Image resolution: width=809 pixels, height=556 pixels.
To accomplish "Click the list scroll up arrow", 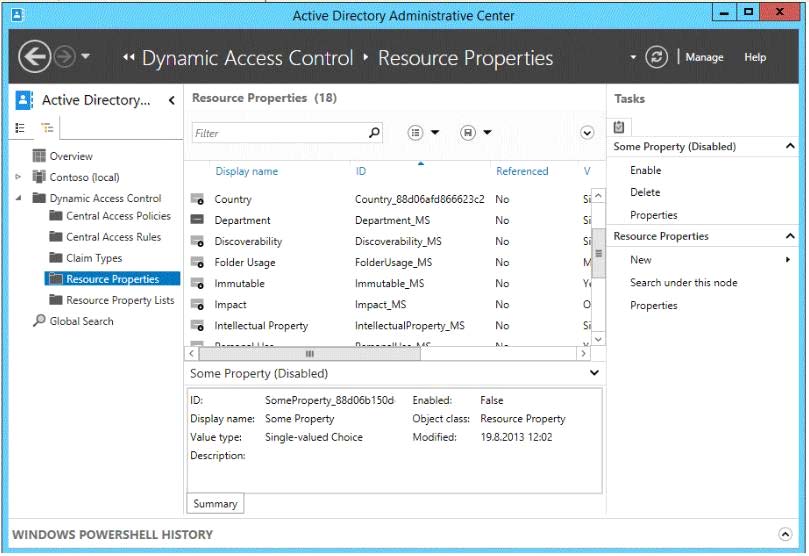I will 598,196.
